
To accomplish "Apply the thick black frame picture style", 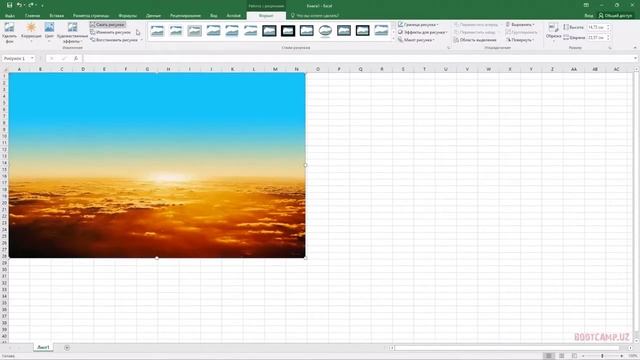I will point(288,31).
